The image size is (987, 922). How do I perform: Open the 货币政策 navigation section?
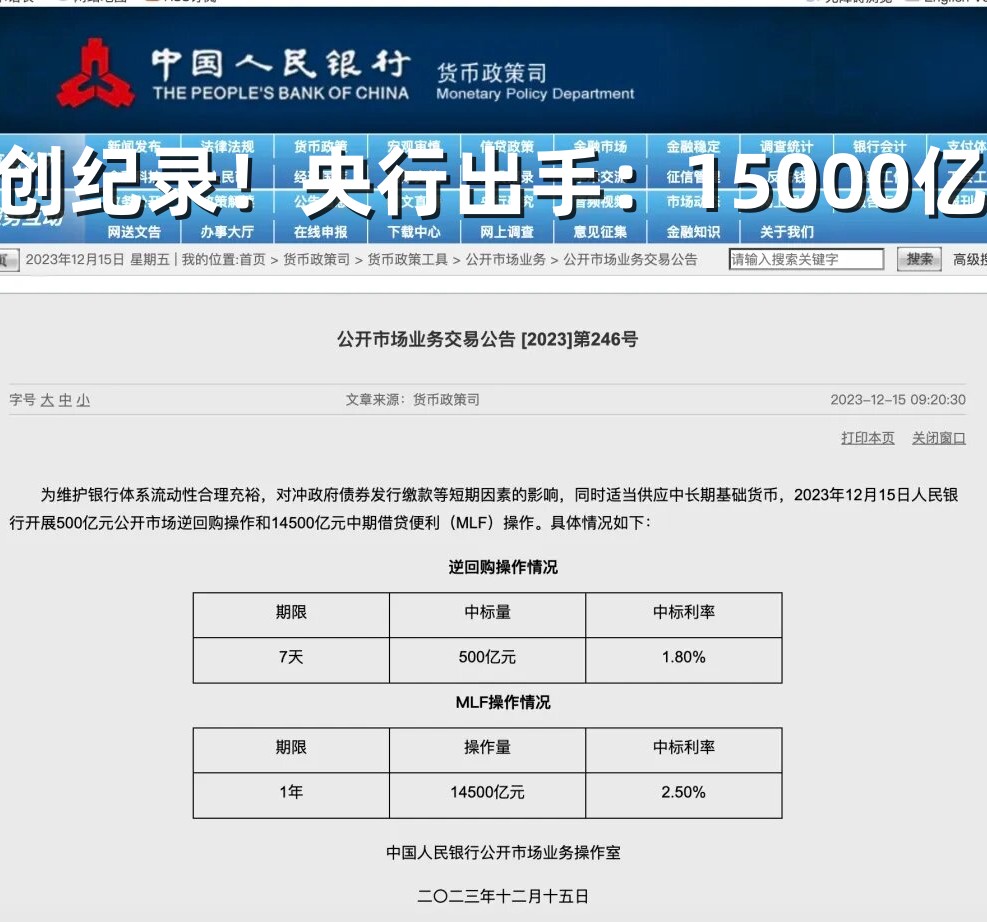click(x=322, y=144)
